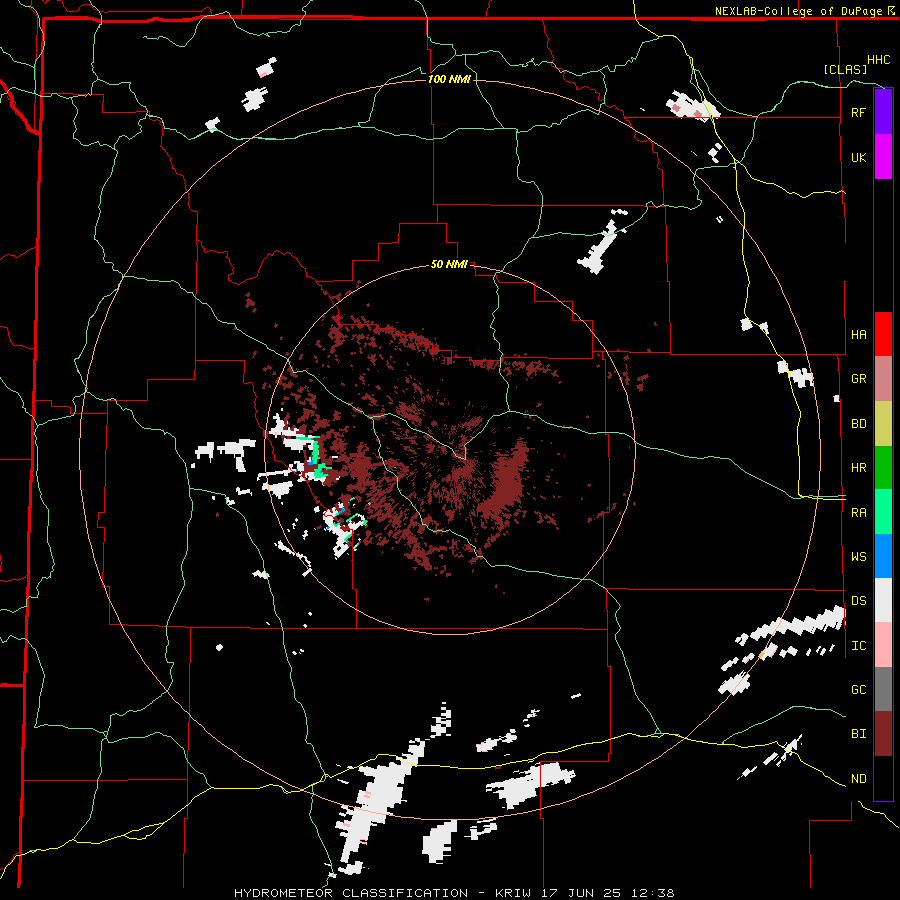900x900 pixels.
Task: Click the UK magenta legend swatch
Action: click(x=883, y=157)
